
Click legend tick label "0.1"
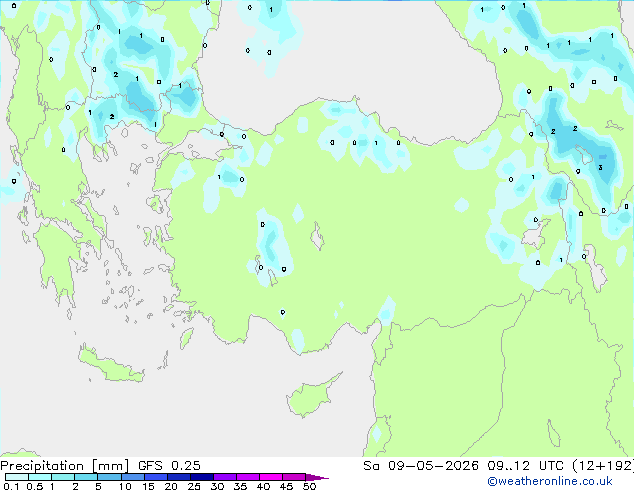11,486
